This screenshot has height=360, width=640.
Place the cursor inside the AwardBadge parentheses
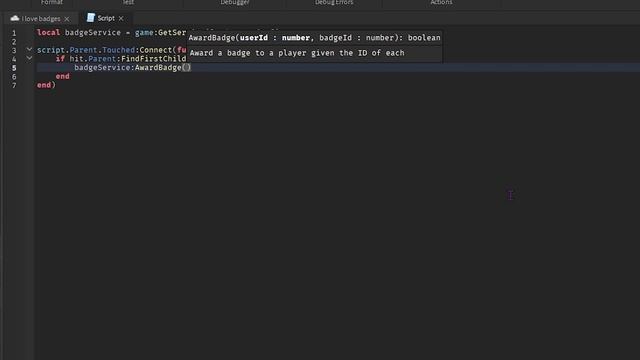pos(186,68)
